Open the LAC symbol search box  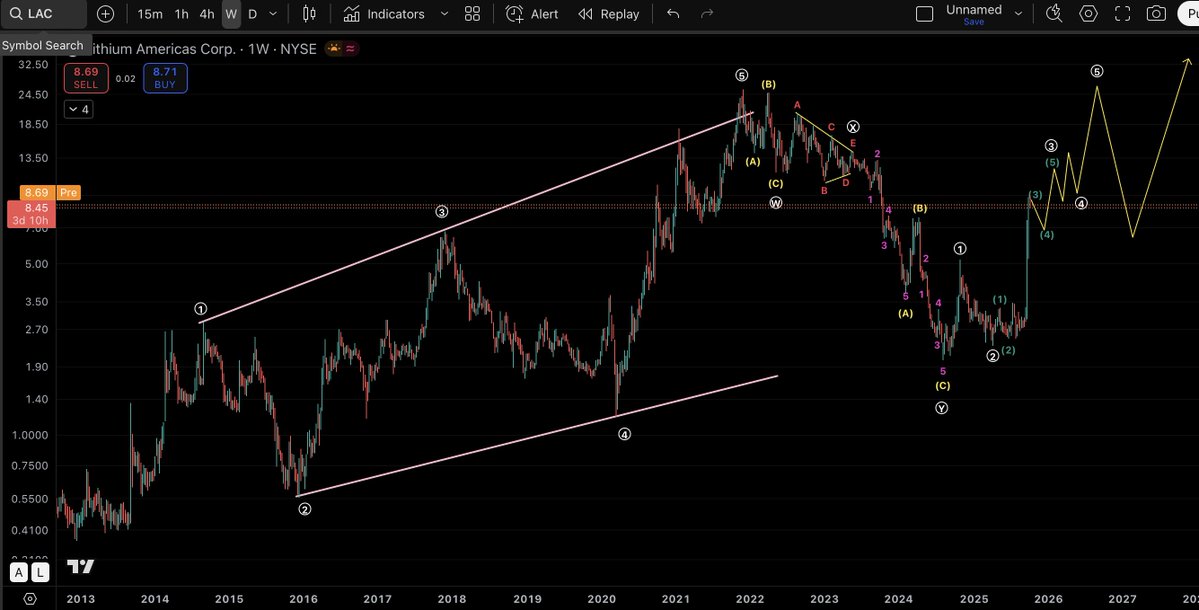43,14
